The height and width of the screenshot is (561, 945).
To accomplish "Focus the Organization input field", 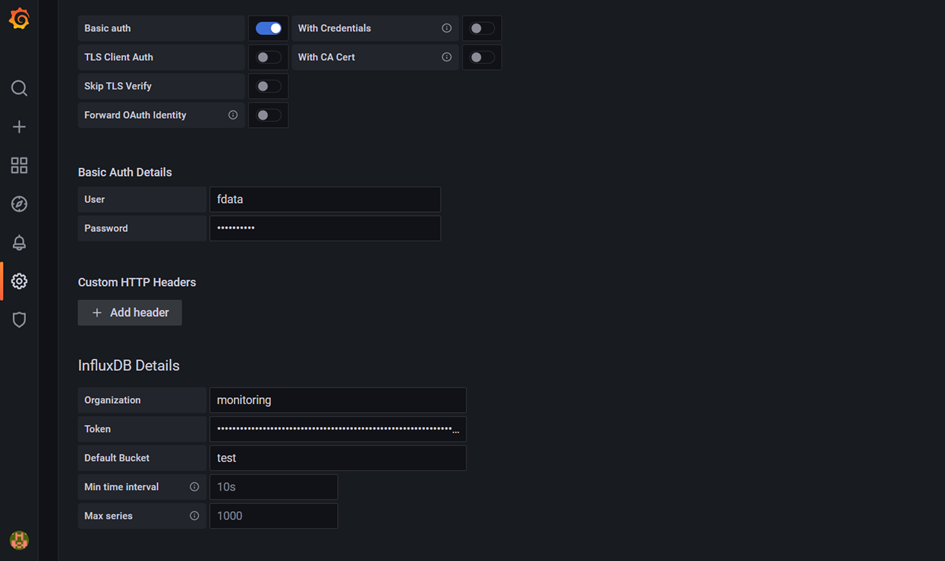I will (x=338, y=400).
